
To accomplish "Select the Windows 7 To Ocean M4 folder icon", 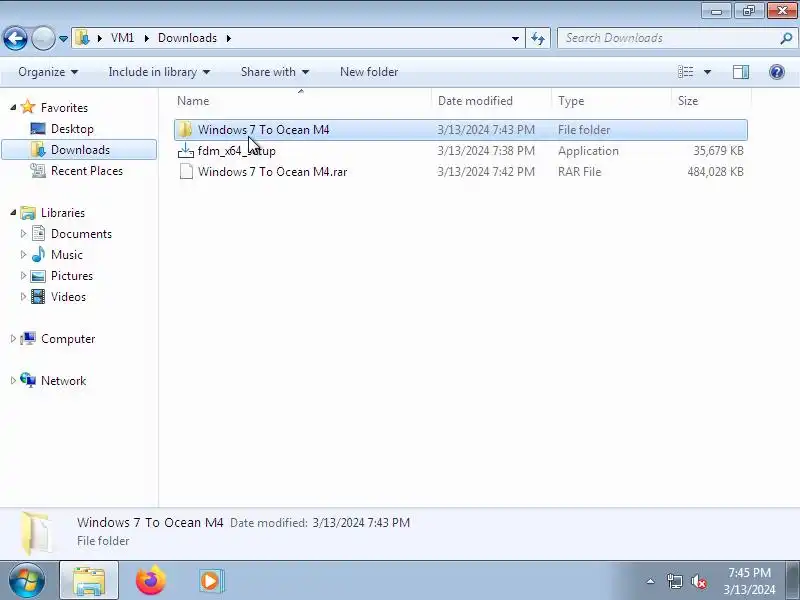I will pos(185,130).
